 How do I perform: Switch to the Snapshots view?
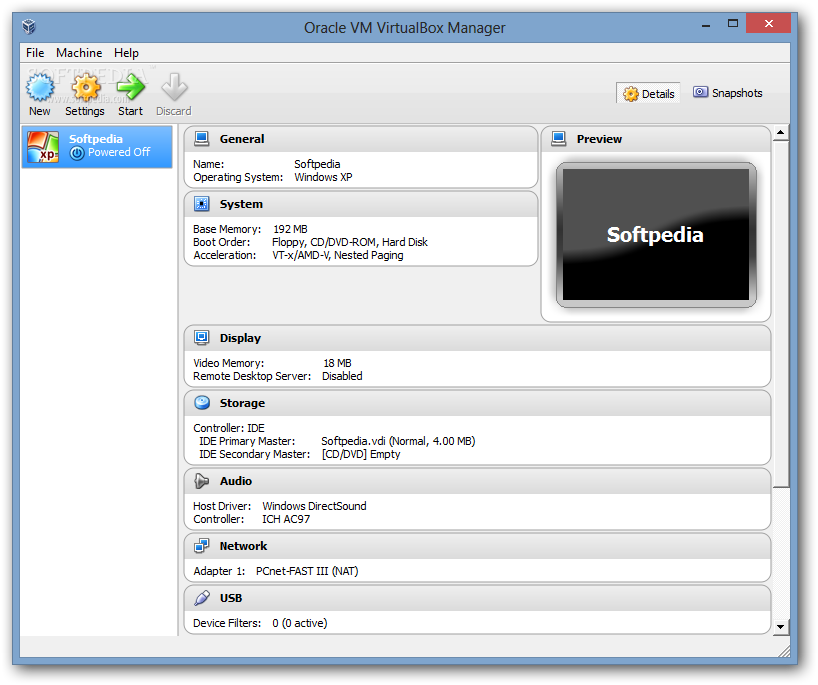(728, 93)
